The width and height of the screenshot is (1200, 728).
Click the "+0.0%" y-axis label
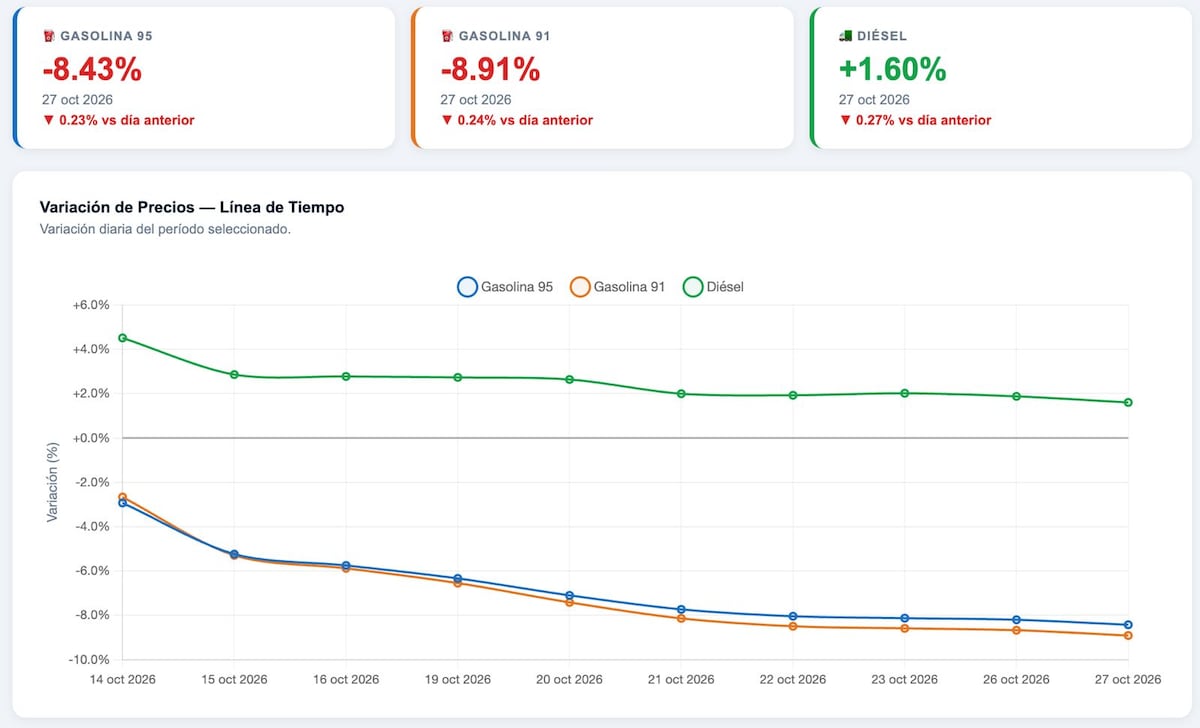tap(91, 438)
